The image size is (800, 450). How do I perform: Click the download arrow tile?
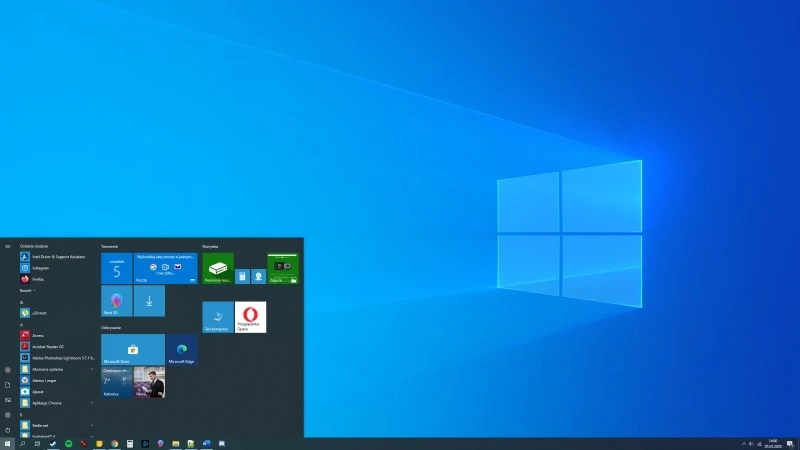(x=149, y=301)
